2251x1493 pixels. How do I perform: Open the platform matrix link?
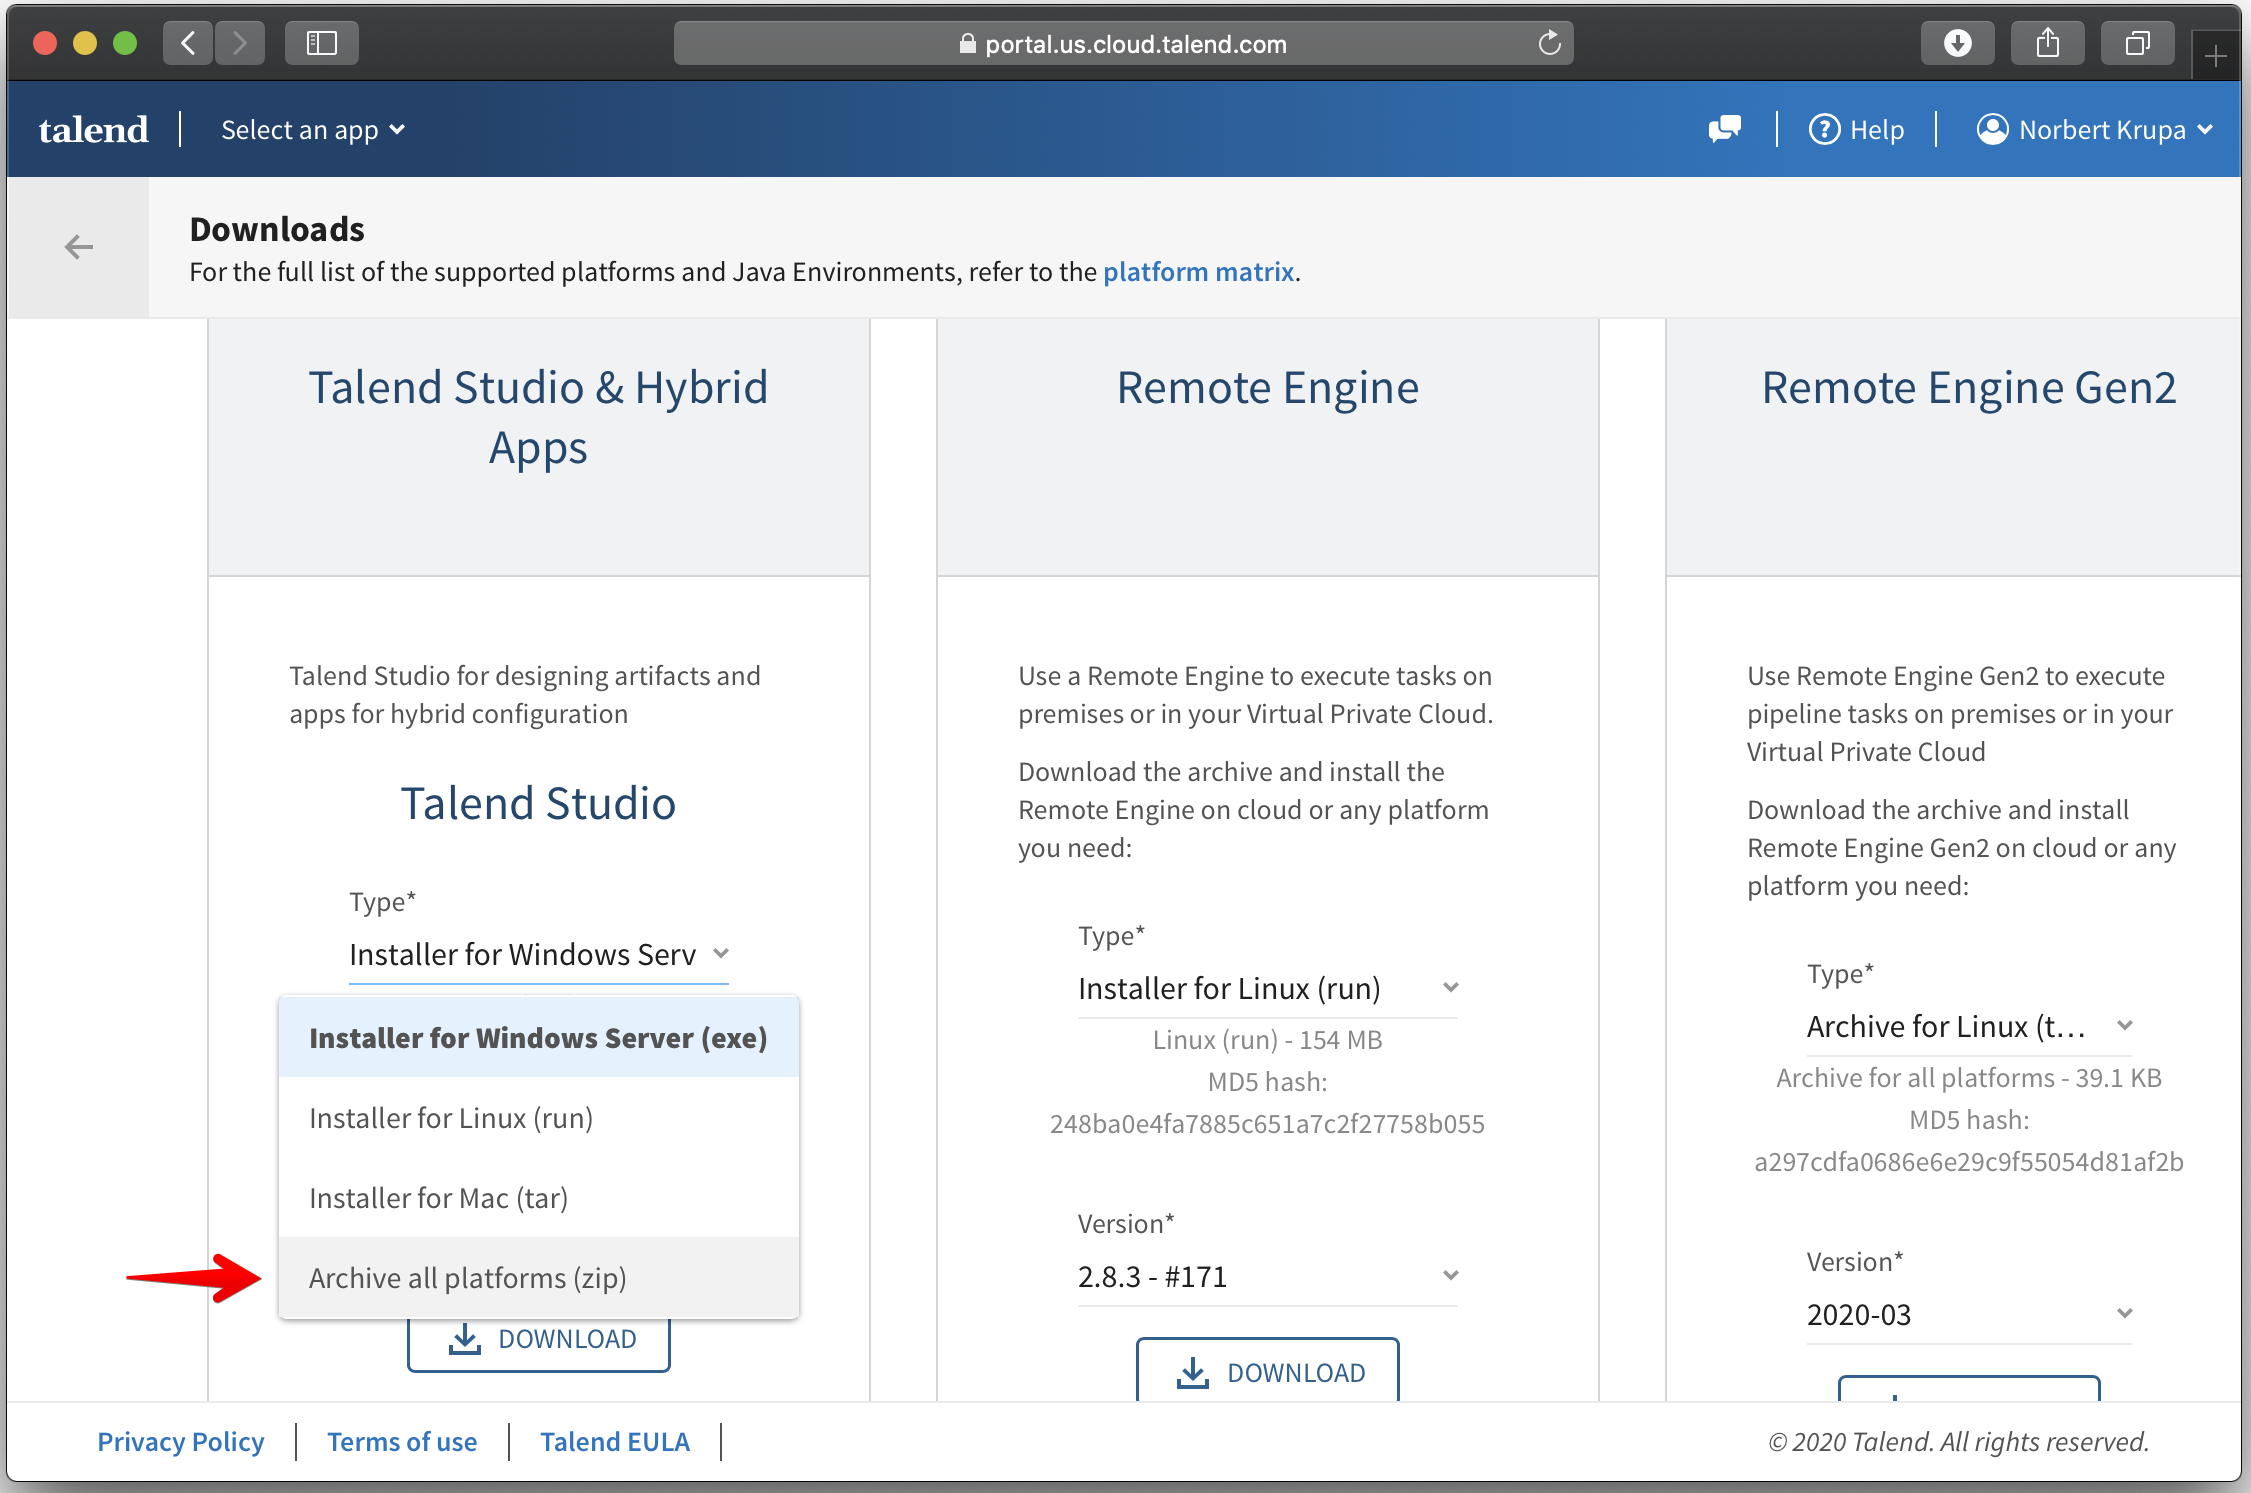click(1197, 271)
